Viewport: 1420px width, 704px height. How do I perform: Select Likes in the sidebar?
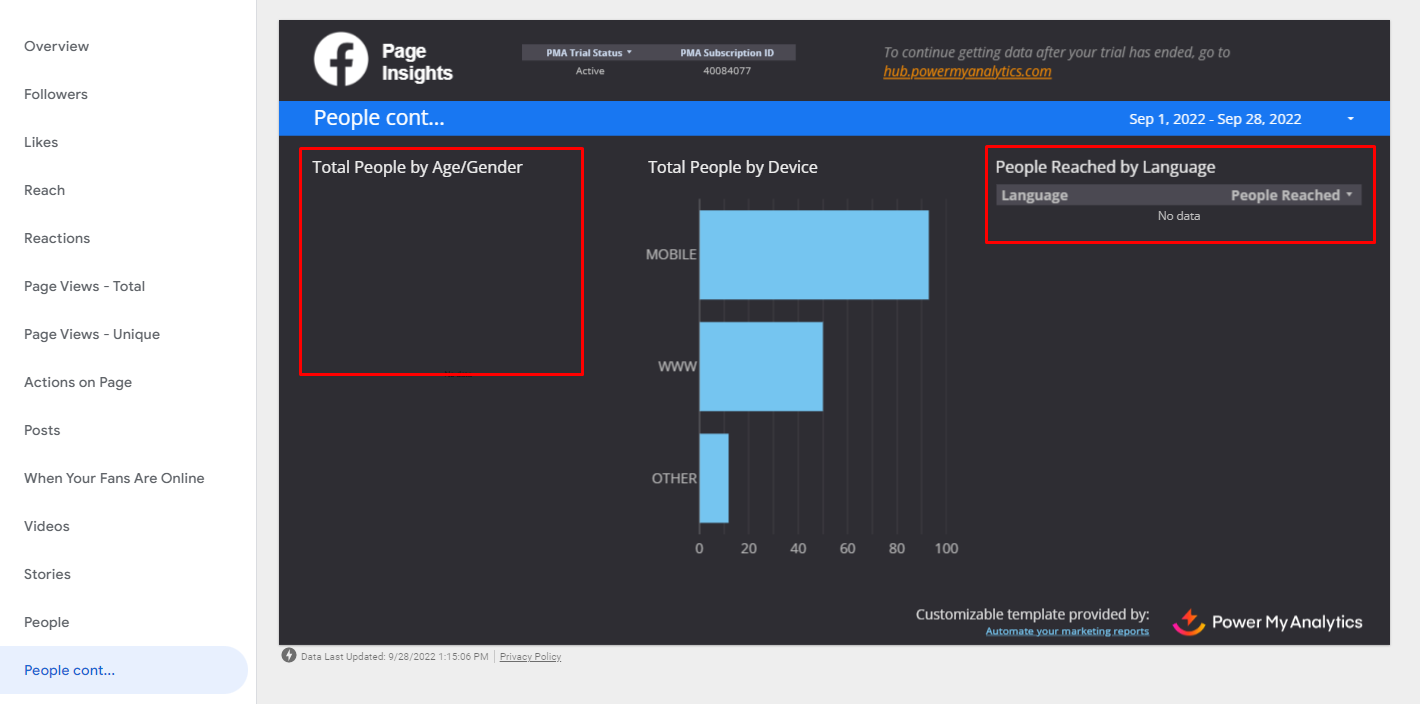tap(41, 142)
